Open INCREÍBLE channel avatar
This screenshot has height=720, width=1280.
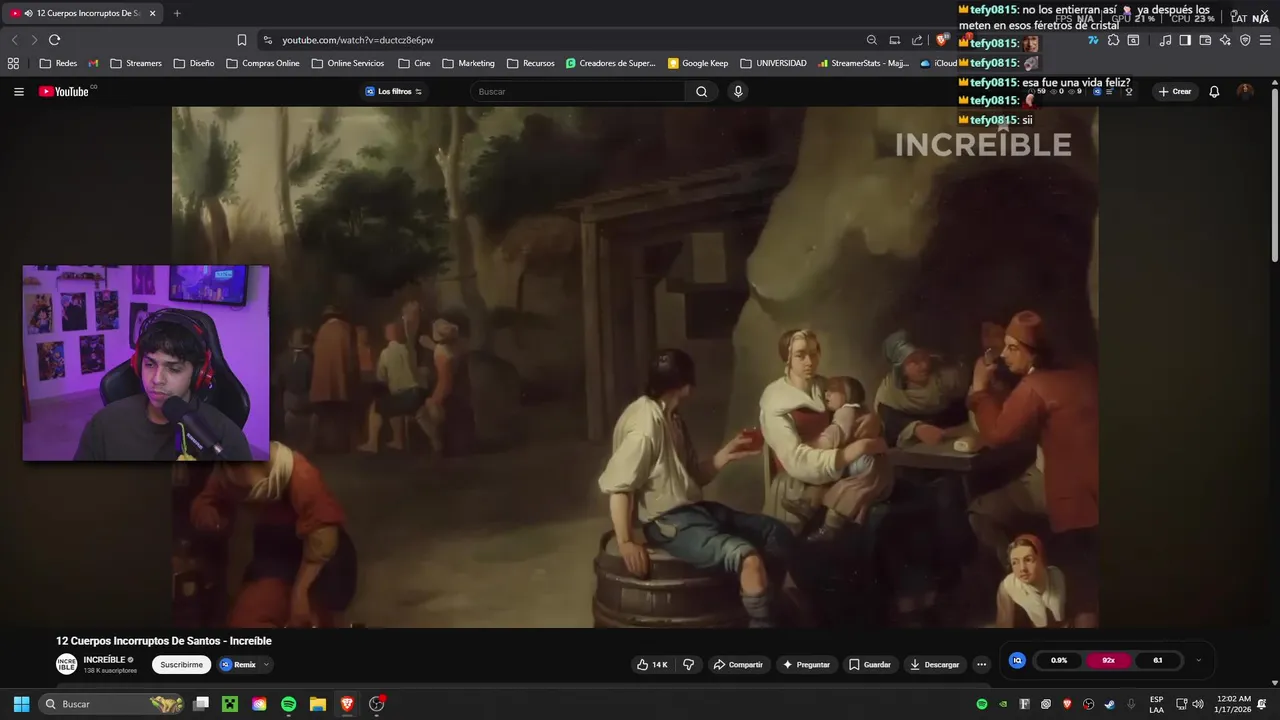(x=66, y=664)
